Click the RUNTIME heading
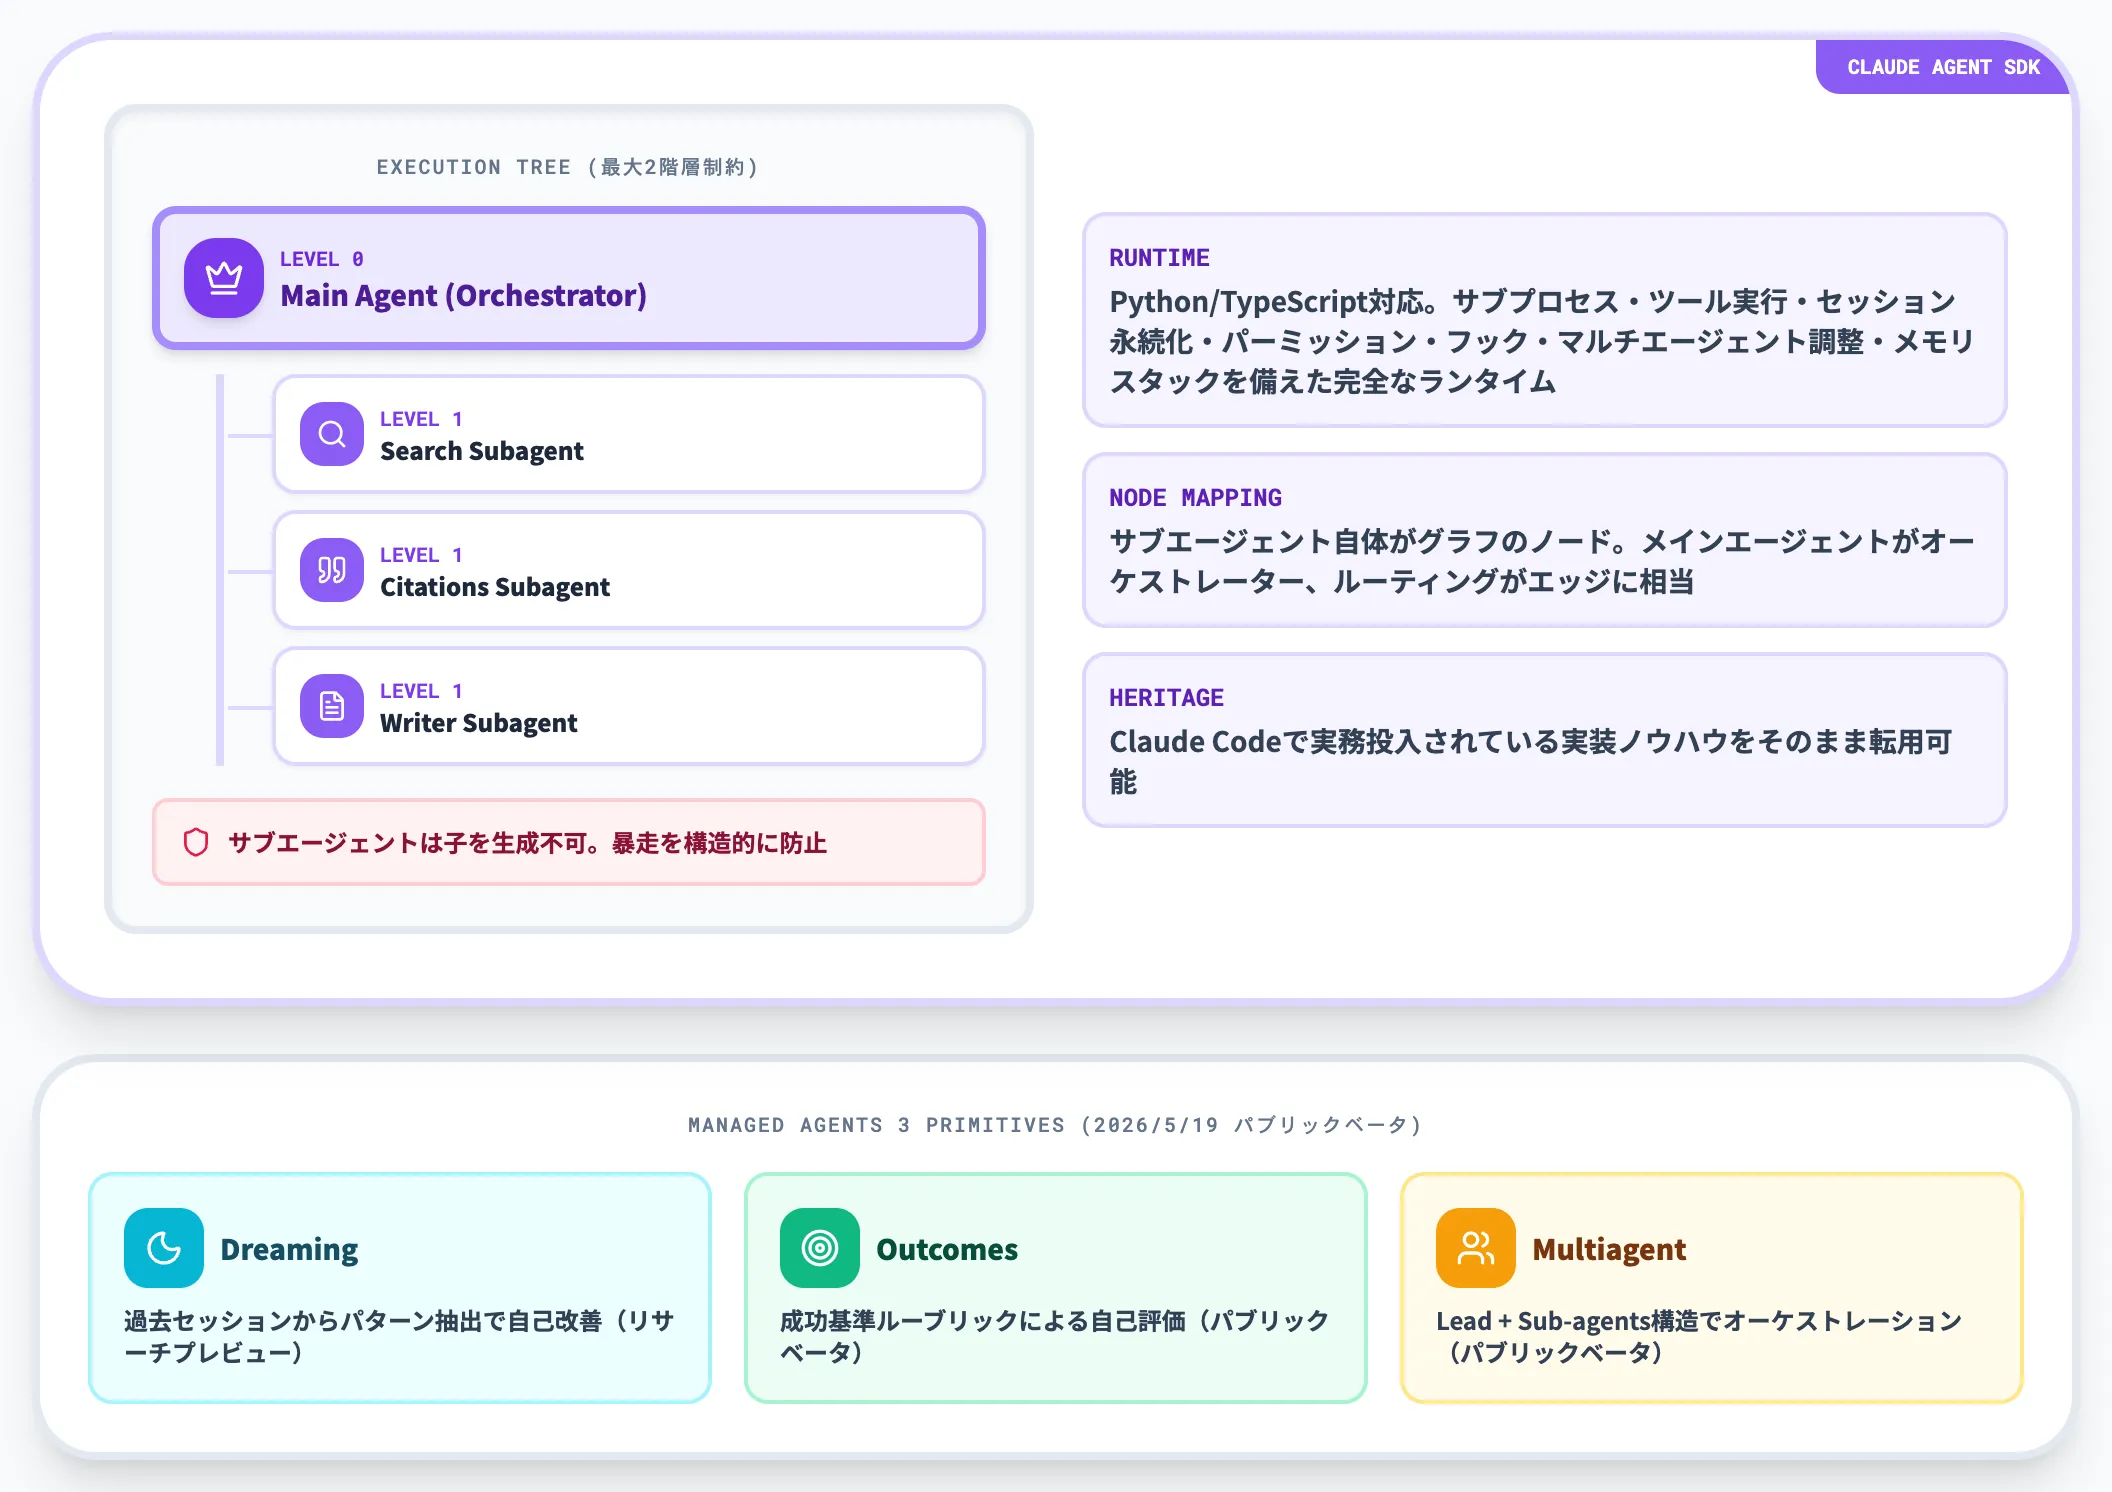Screen dimensions: 2112x1492 [x=1159, y=258]
